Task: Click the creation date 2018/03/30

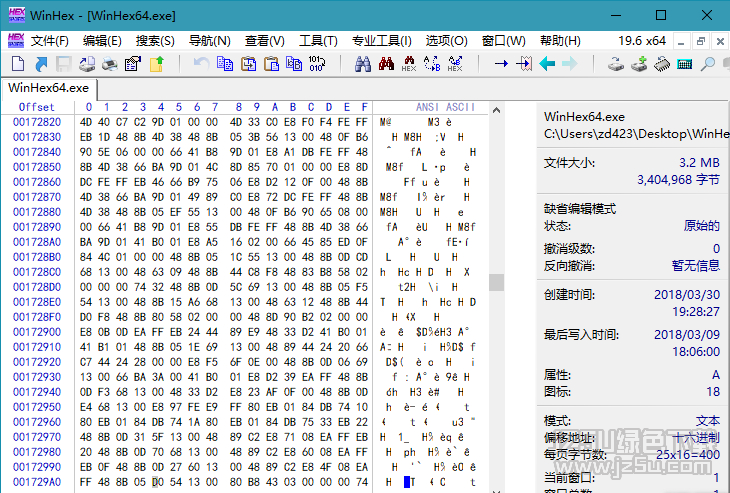Action: click(687, 295)
